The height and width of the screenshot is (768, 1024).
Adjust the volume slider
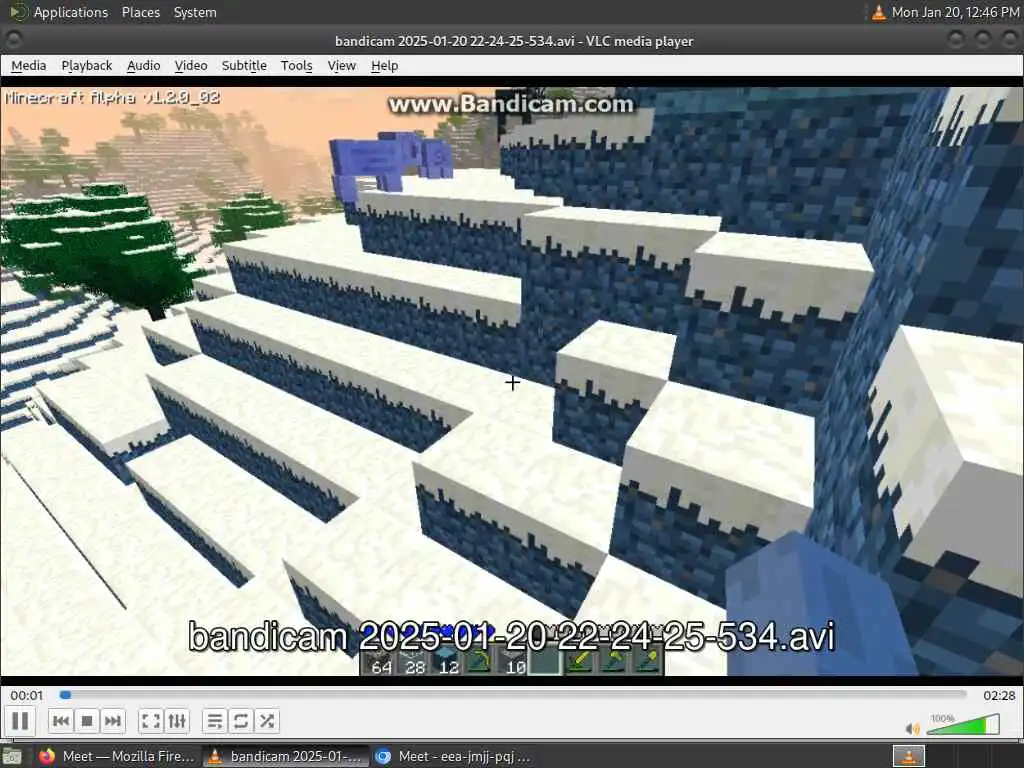point(963,724)
